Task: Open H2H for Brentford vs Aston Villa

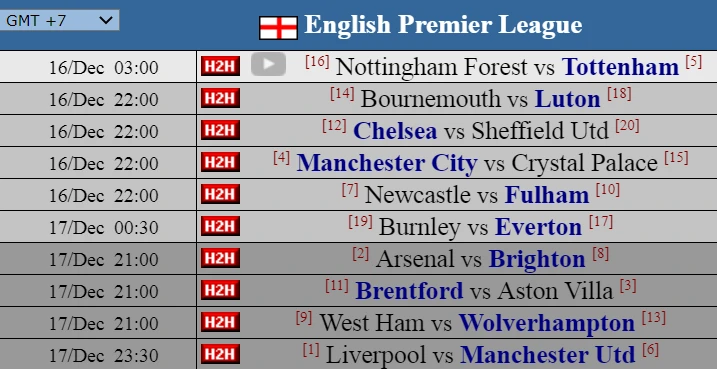Action: [220, 291]
